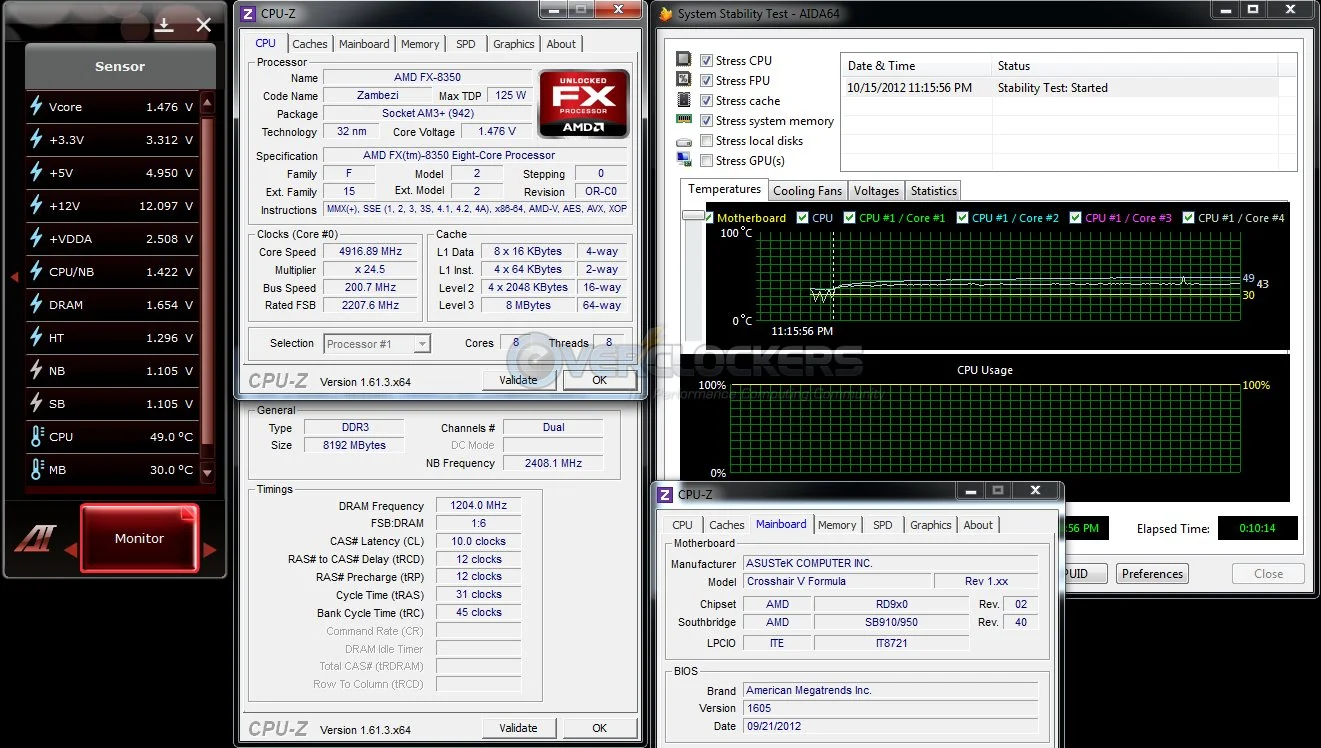
Task: Click the sensor list scroll-down arrow
Action: point(207,472)
